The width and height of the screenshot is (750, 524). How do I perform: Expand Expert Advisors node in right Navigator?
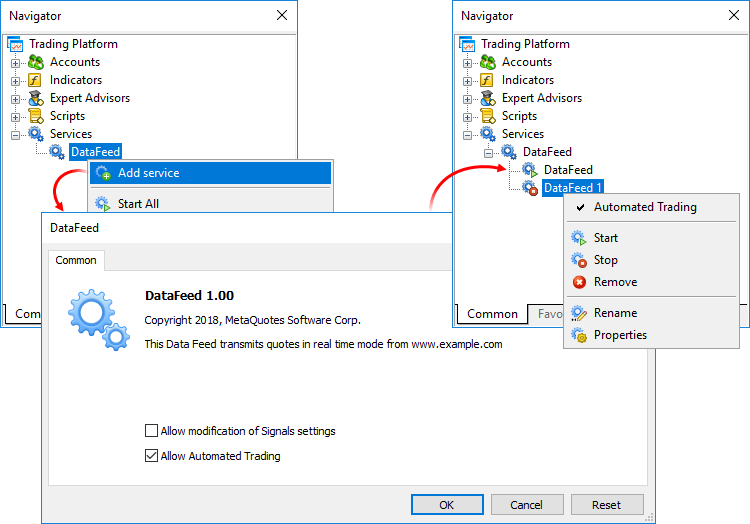pyautogui.click(x=468, y=98)
